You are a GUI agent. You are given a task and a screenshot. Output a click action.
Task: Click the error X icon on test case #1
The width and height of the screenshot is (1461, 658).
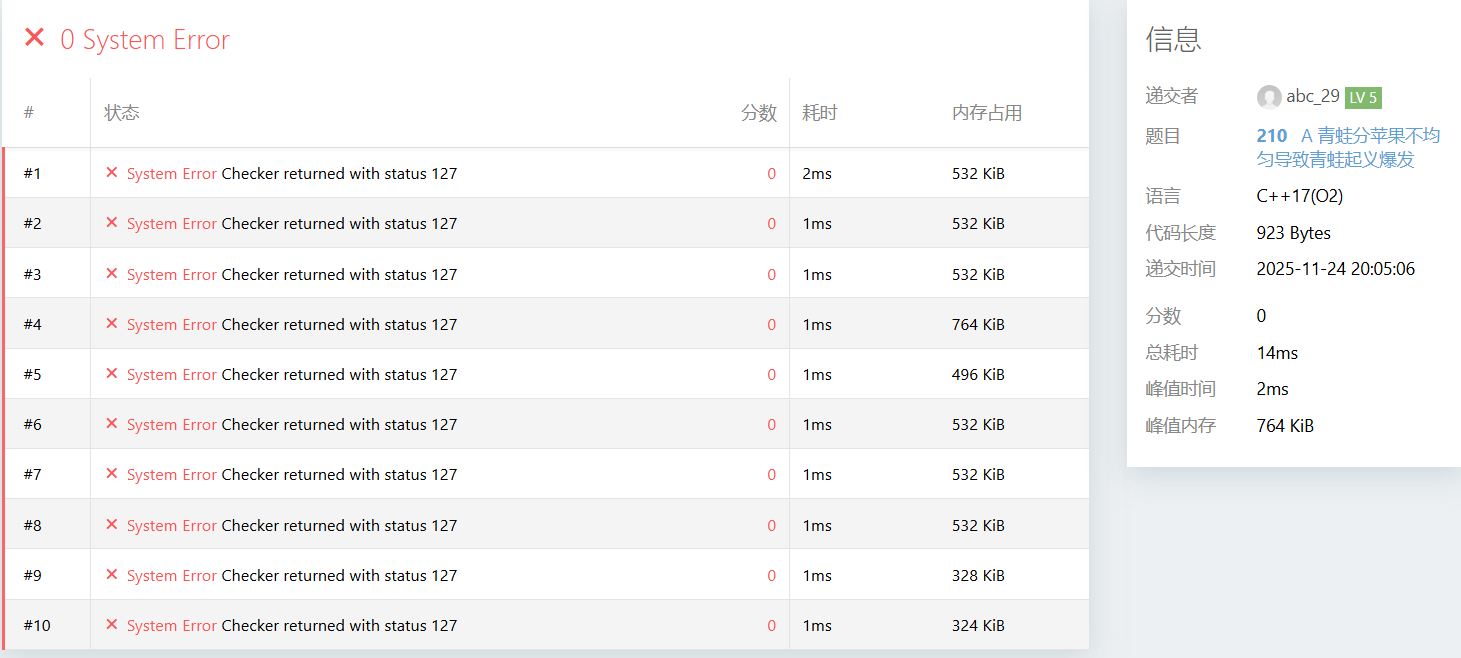point(112,173)
